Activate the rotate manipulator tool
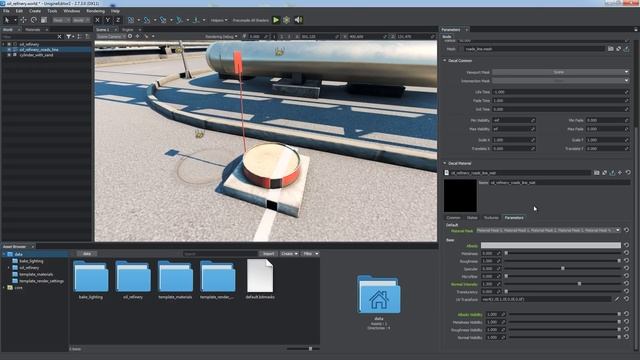640x360 pixels. (33, 20)
